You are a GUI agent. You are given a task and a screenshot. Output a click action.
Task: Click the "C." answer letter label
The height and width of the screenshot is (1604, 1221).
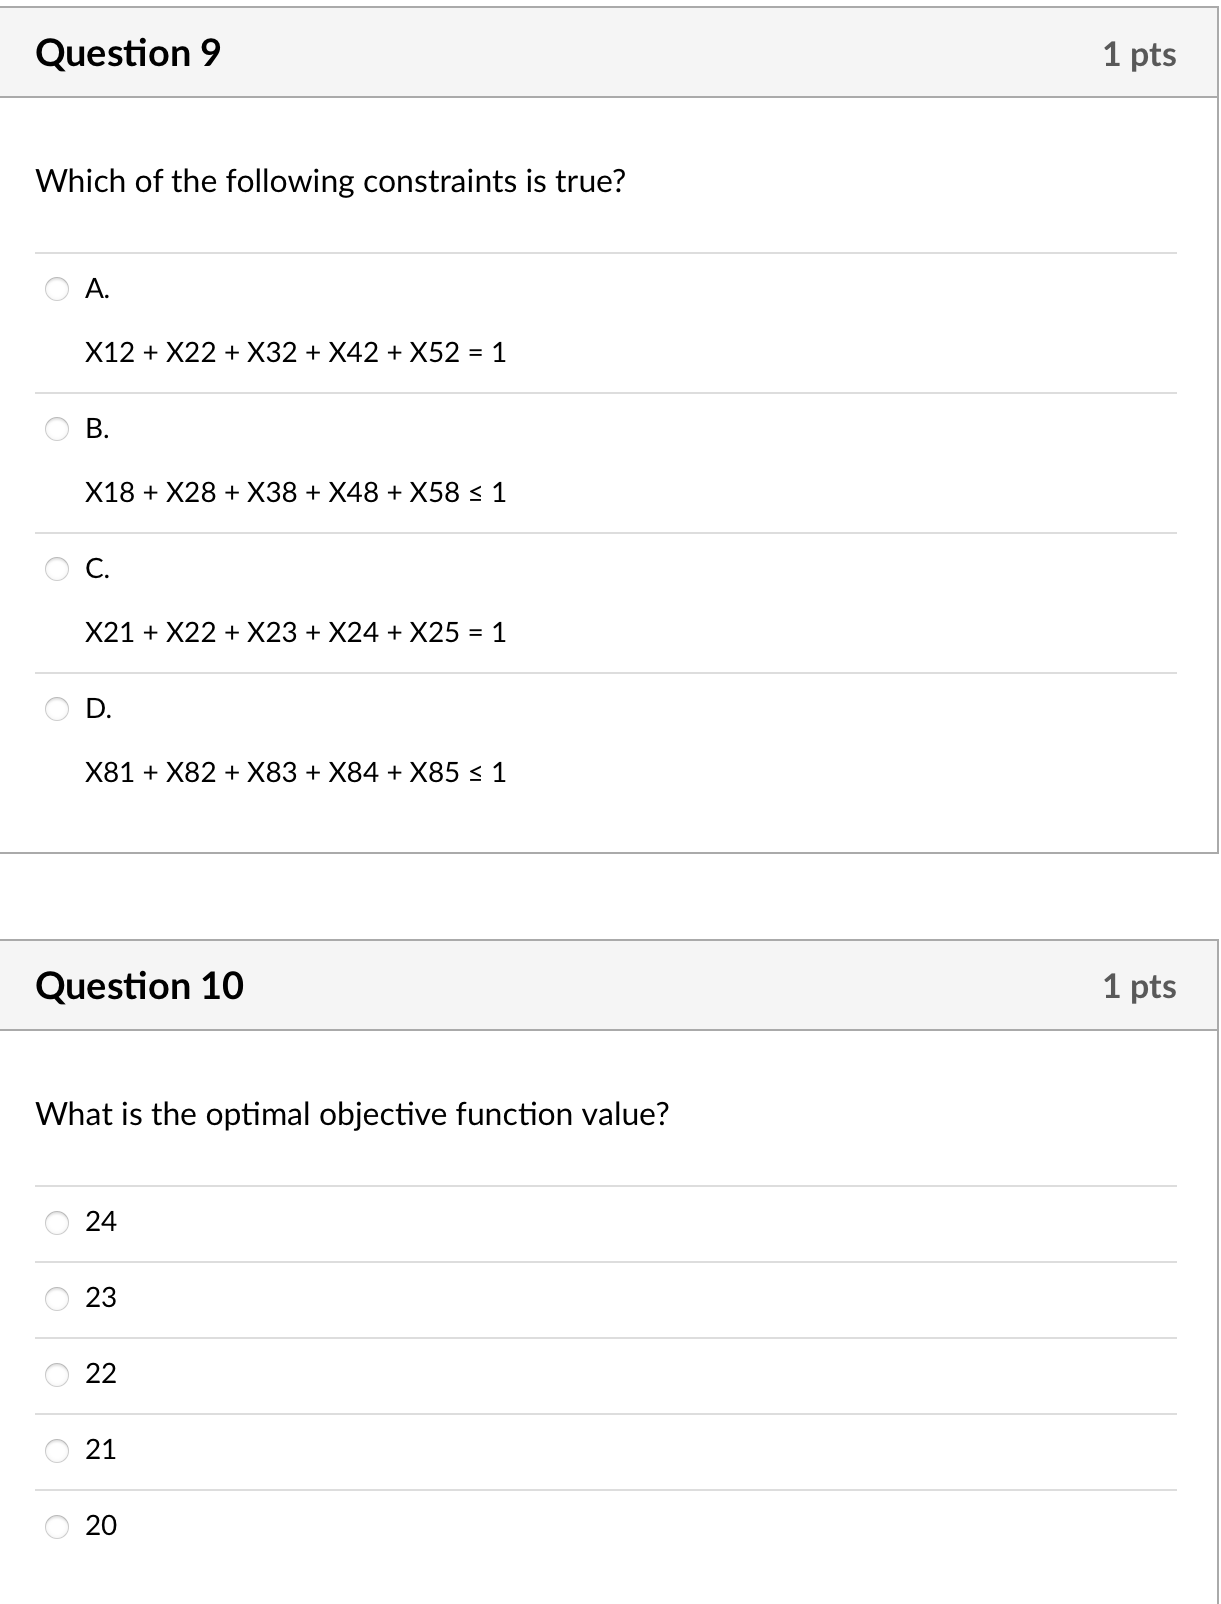[97, 569]
